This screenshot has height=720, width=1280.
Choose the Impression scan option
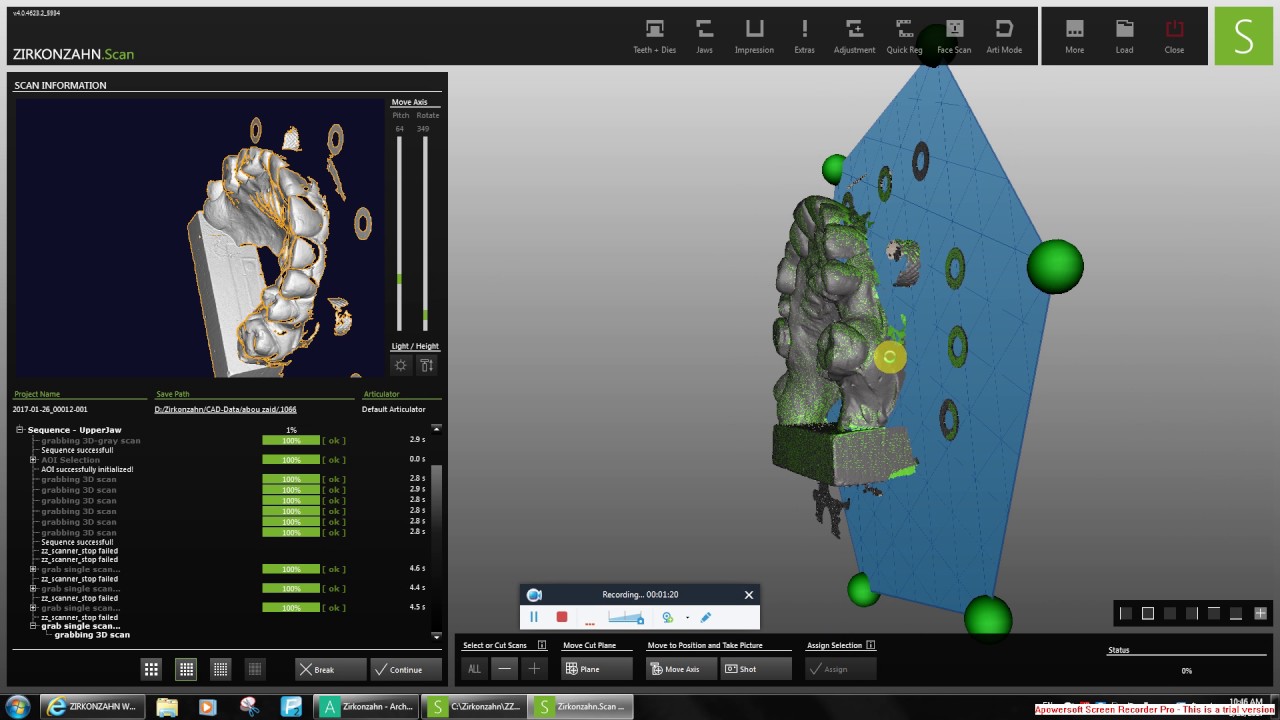[x=754, y=36]
